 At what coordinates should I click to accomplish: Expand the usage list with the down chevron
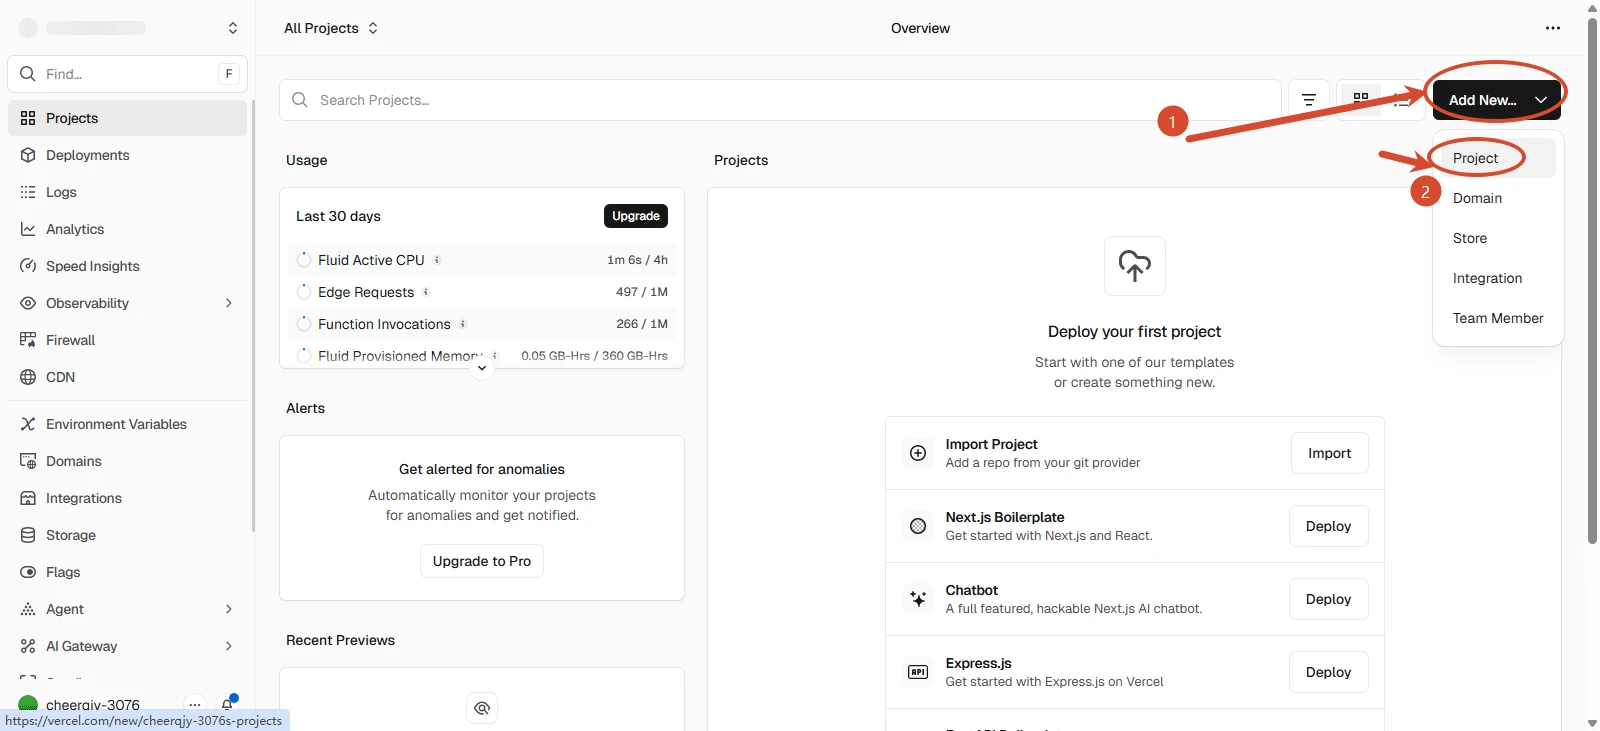tap(482, 368)
